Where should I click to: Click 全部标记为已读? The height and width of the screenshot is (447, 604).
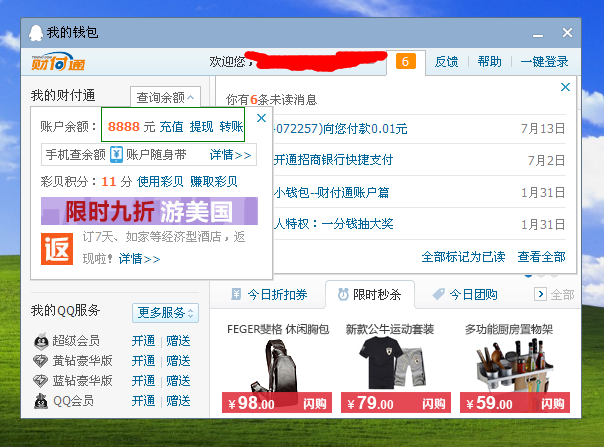(x=463, y=257)
